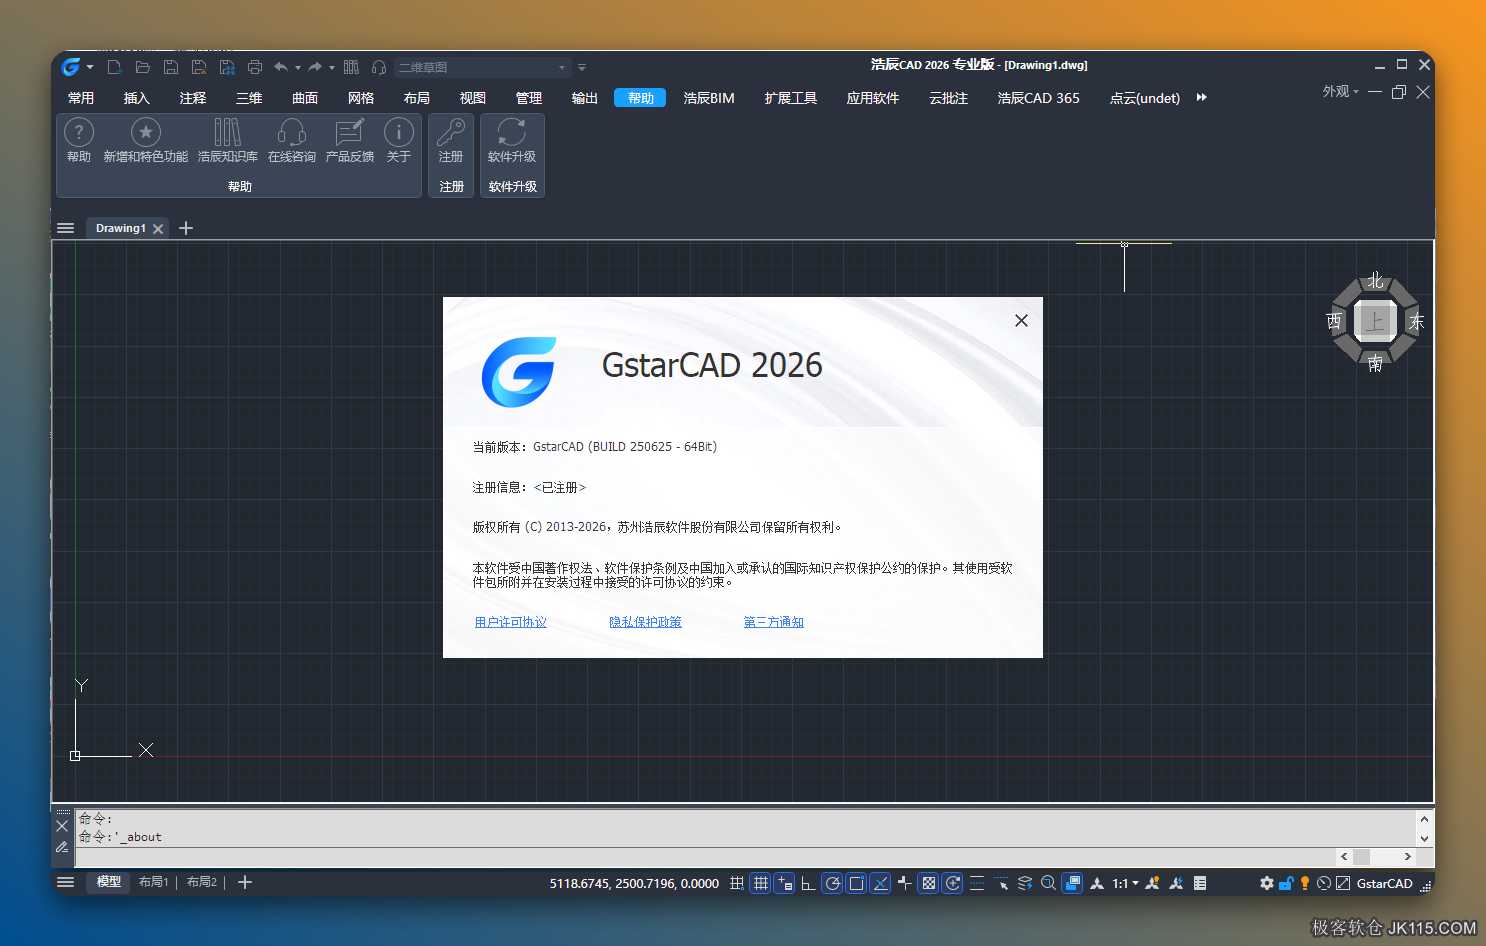Open the 1:1 annotation scale dropdown
Image resolution: width=1486 pixels, height=946 pixels.
(x=1126, y=883)
